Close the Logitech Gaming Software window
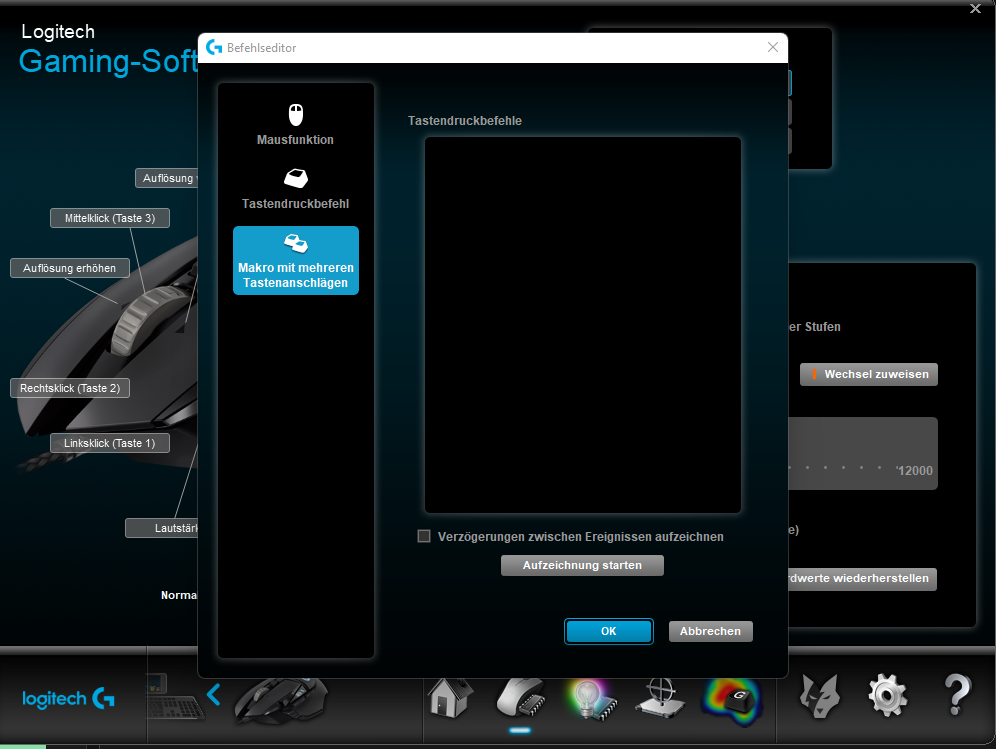Screen dimensions: 996x749 click(x=975, y=8)
